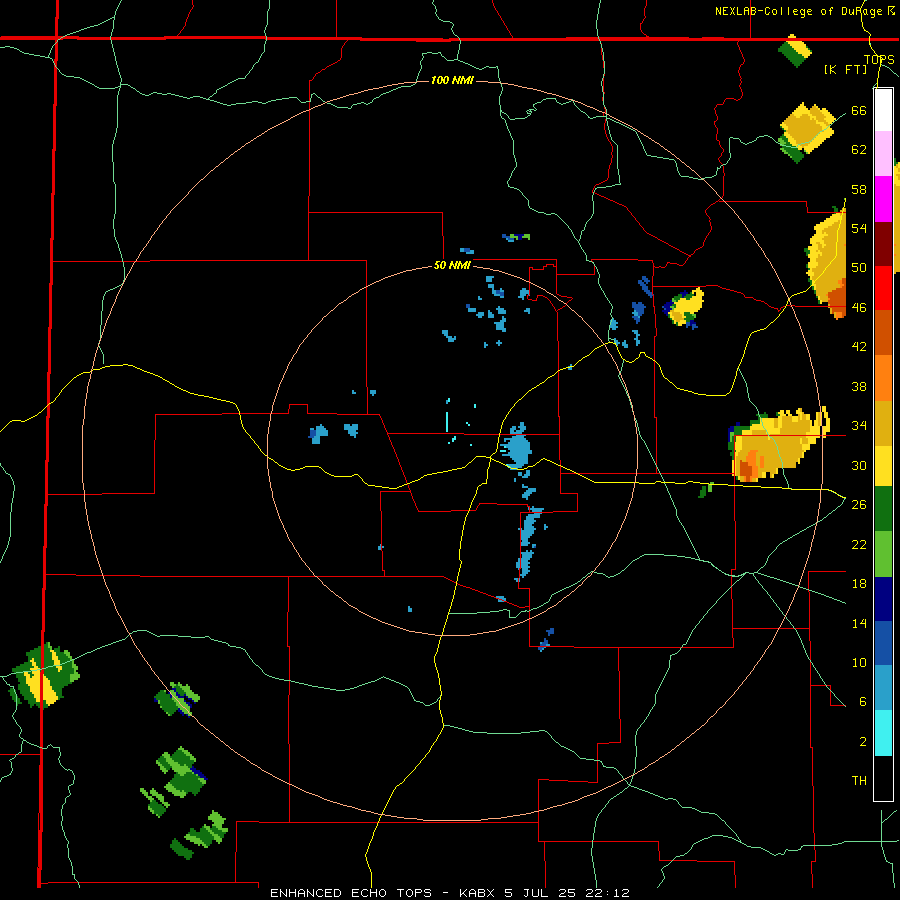Click the ENHANCED ECHO TOPS caption
Screen dimensions: 900x900
click(x=351, y=893)
